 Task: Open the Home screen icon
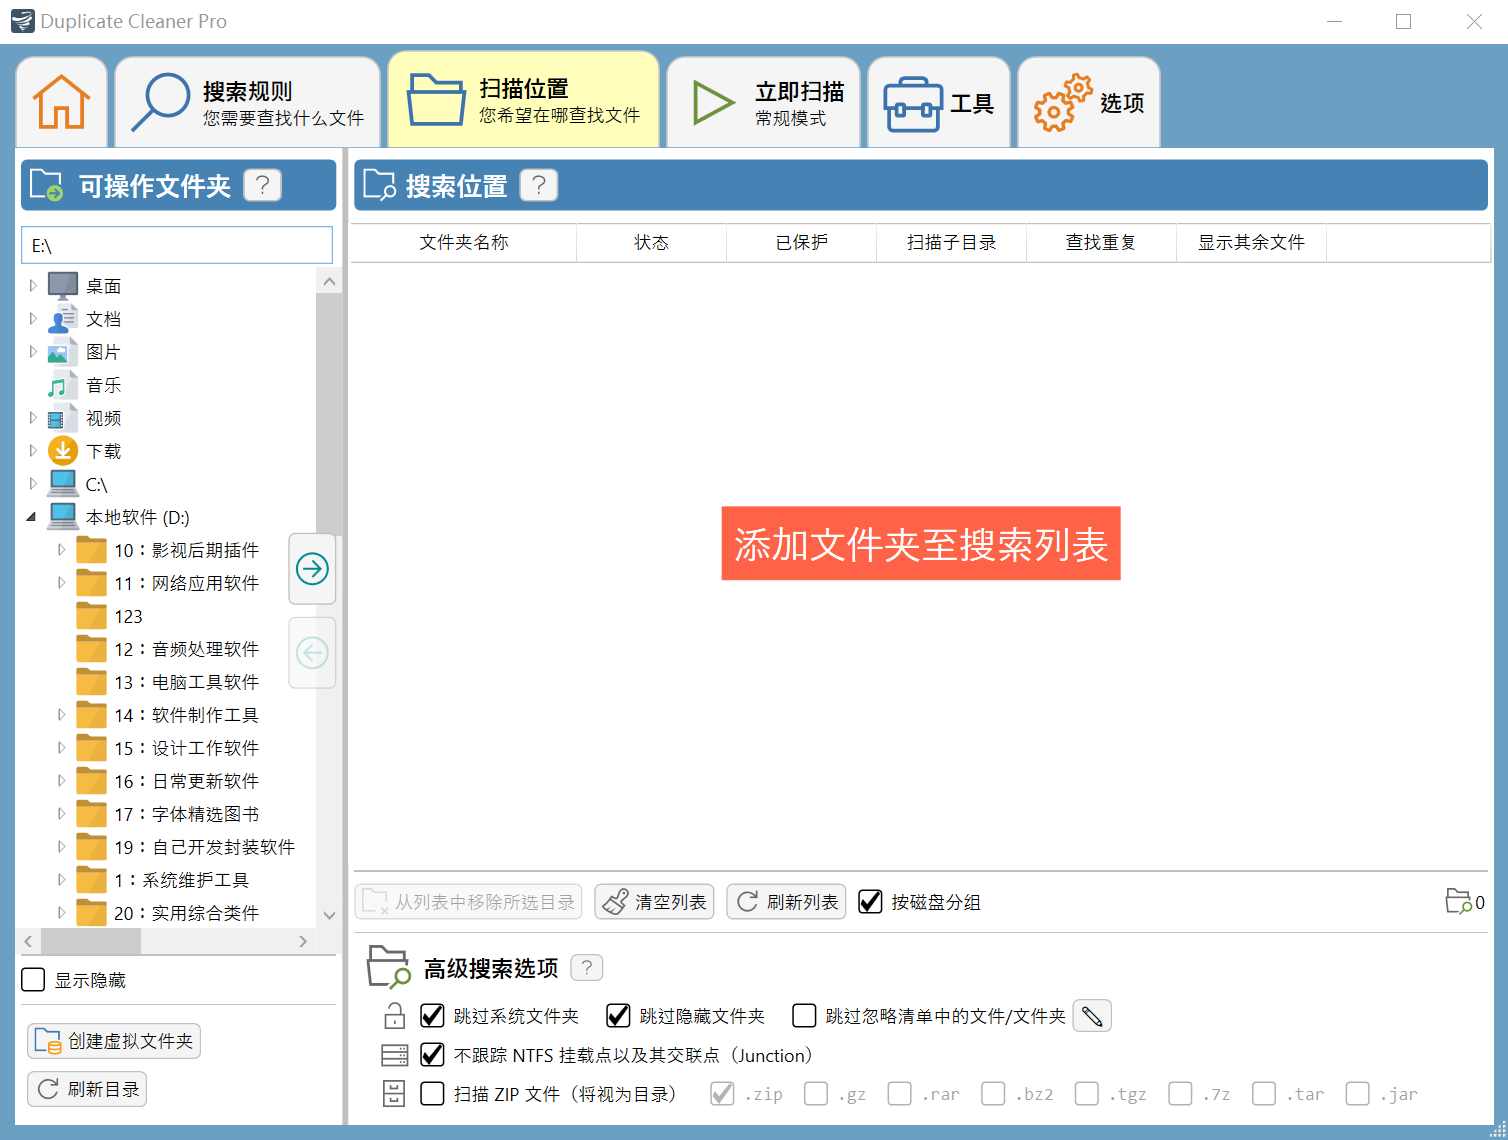pyautogui.click(x=62, y=101)
